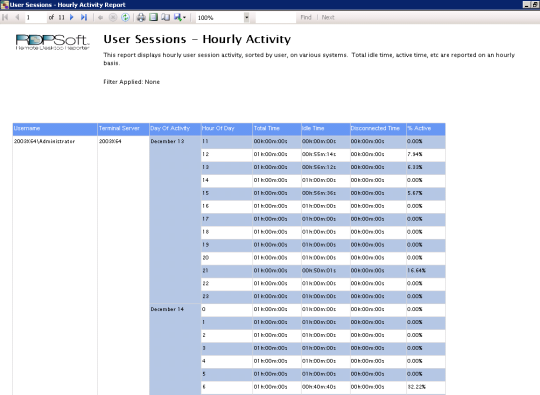
Task: Go to next report page
Action: click(x=72, y=17)
